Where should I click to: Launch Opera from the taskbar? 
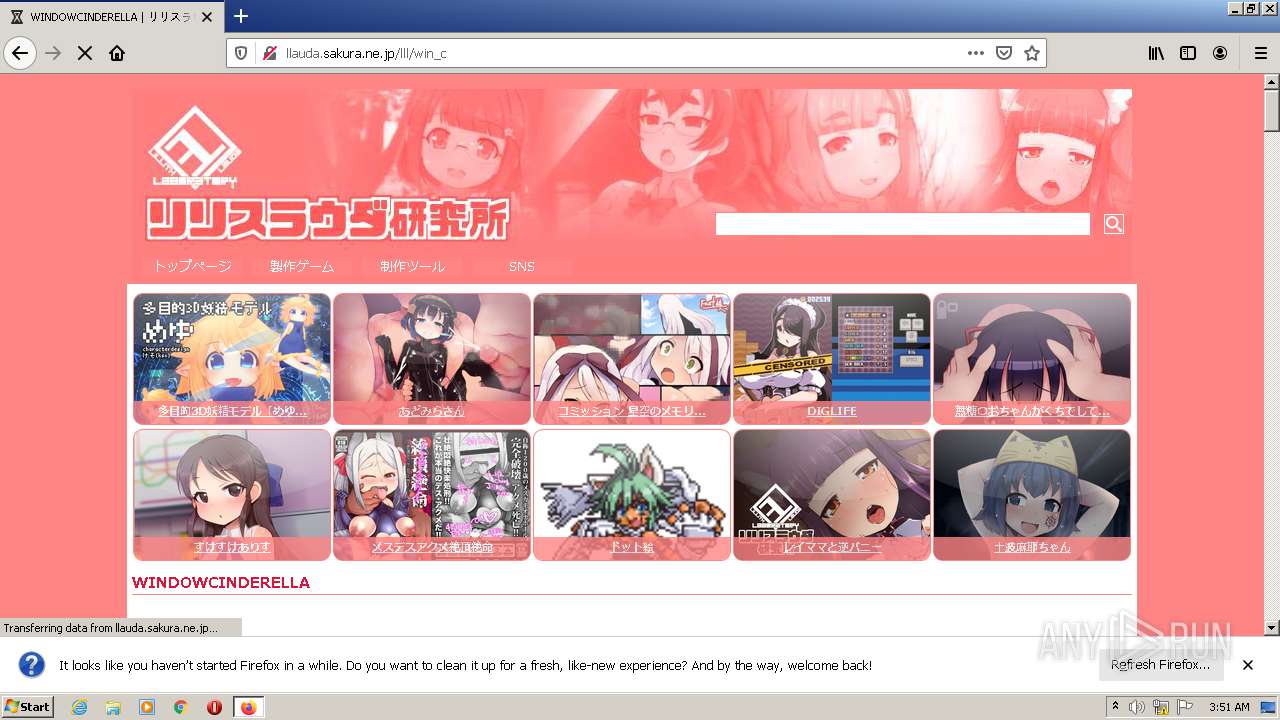[214, 707]
